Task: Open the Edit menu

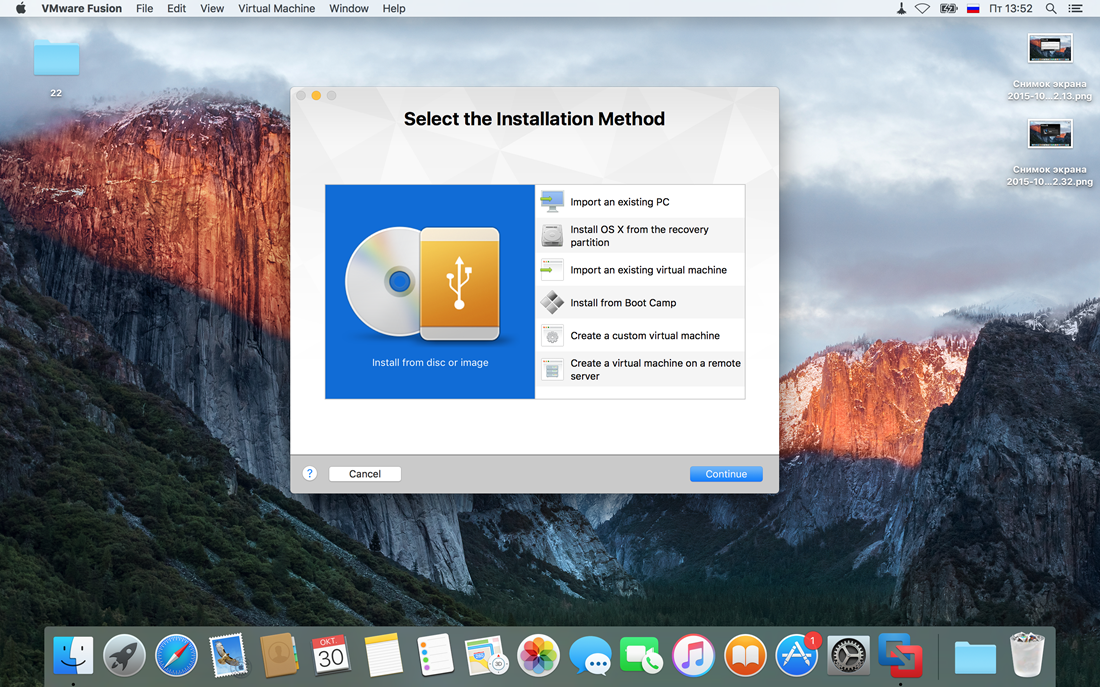Action: point(176,8)
